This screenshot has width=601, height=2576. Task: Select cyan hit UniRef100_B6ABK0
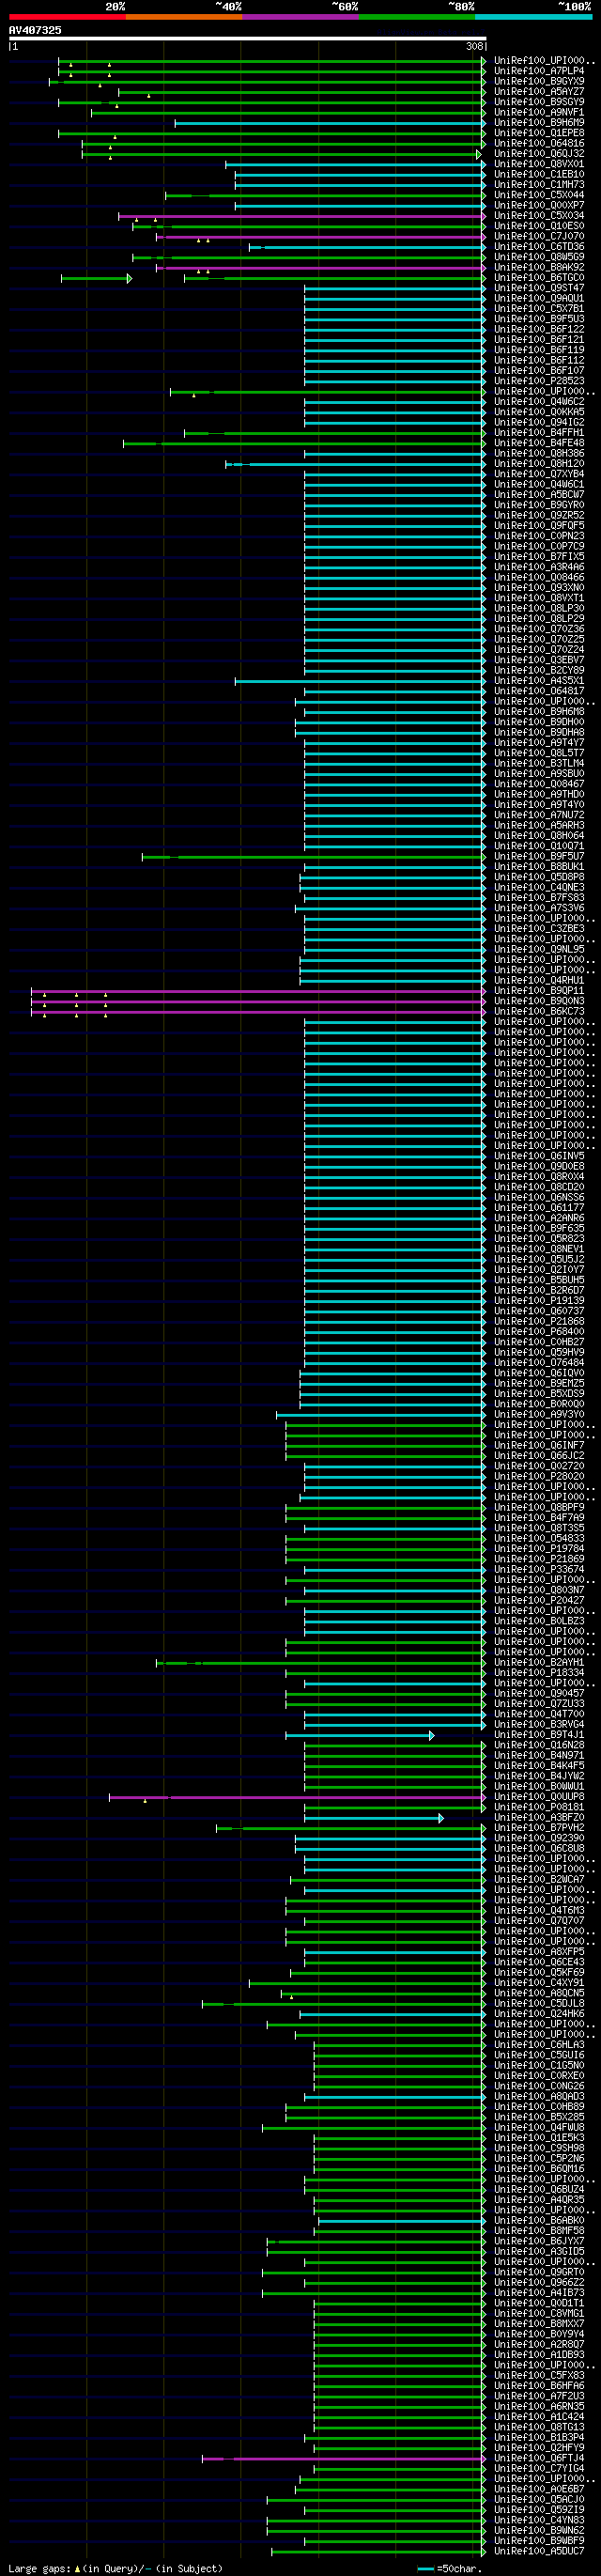pyautogui.click(x=539, y=2221)
